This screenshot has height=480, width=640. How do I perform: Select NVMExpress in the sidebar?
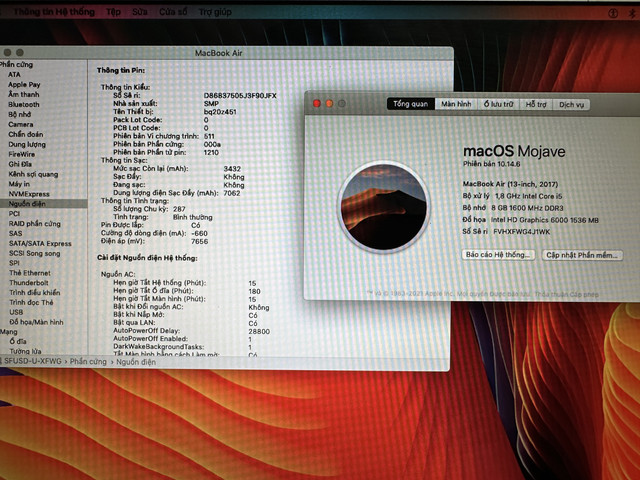click(29, 194)
